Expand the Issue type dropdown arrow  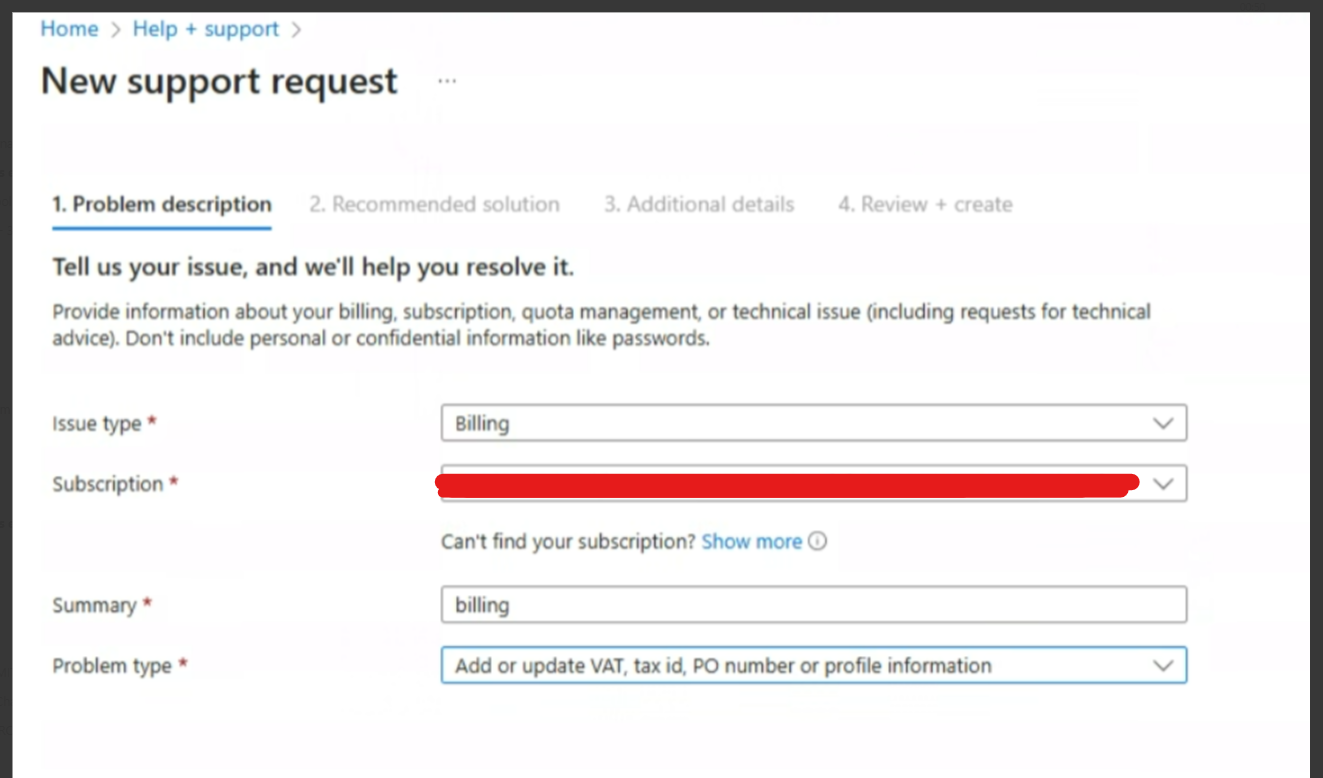(1163, 423)
